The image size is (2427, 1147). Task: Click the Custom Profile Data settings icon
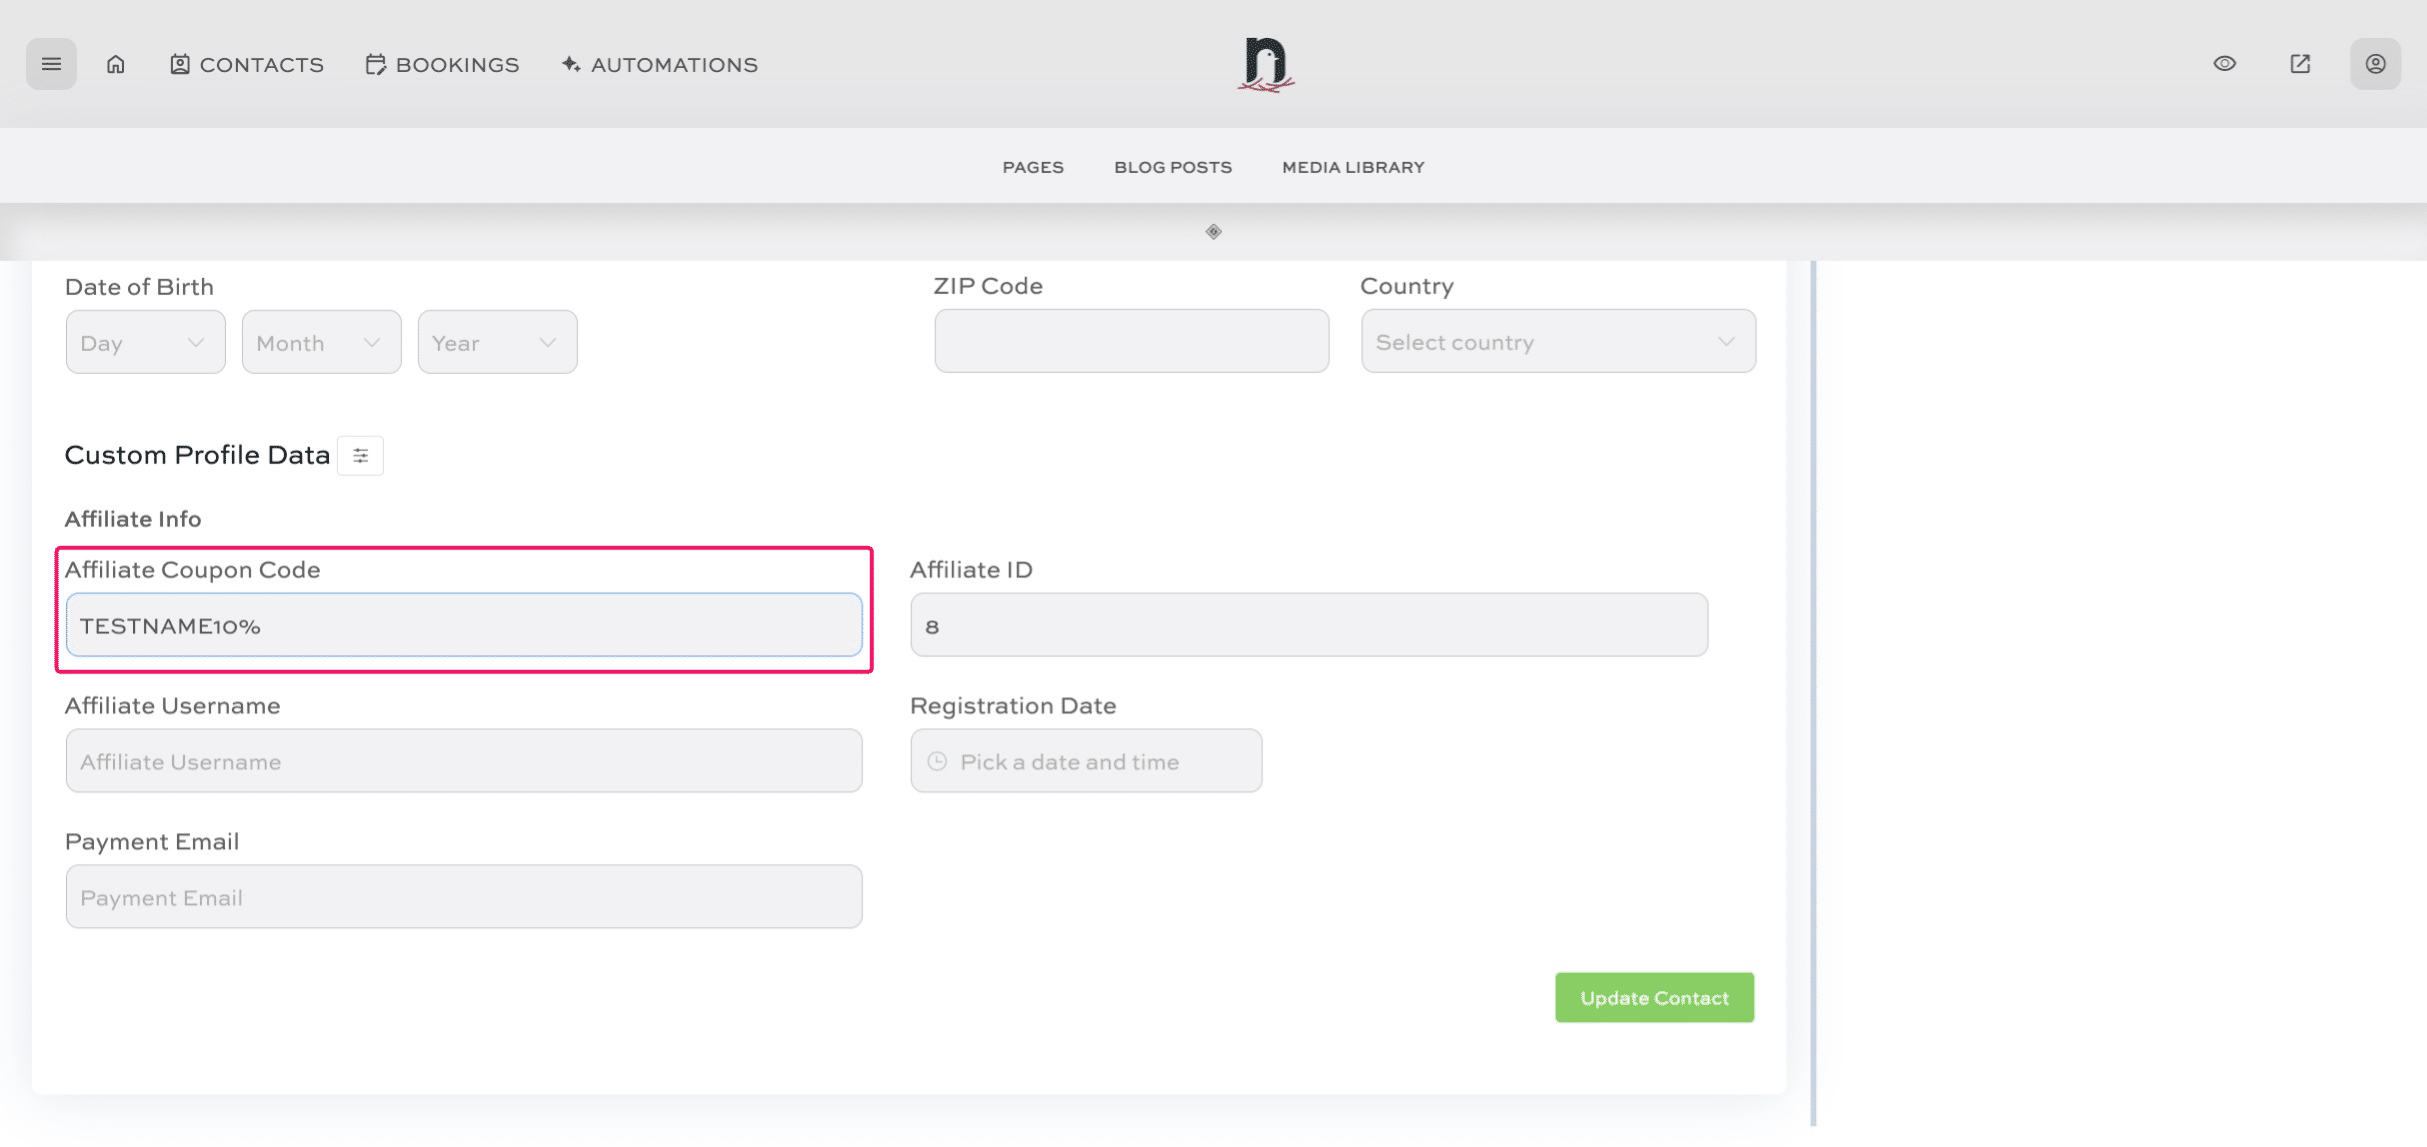click(360, 456)
